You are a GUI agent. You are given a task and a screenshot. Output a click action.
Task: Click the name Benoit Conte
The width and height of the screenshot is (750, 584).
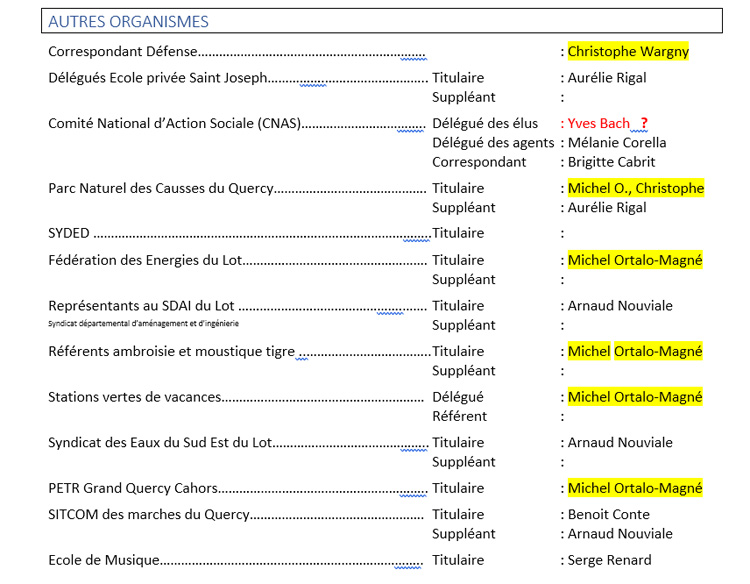pyautogui.click(x=608, y=515)
